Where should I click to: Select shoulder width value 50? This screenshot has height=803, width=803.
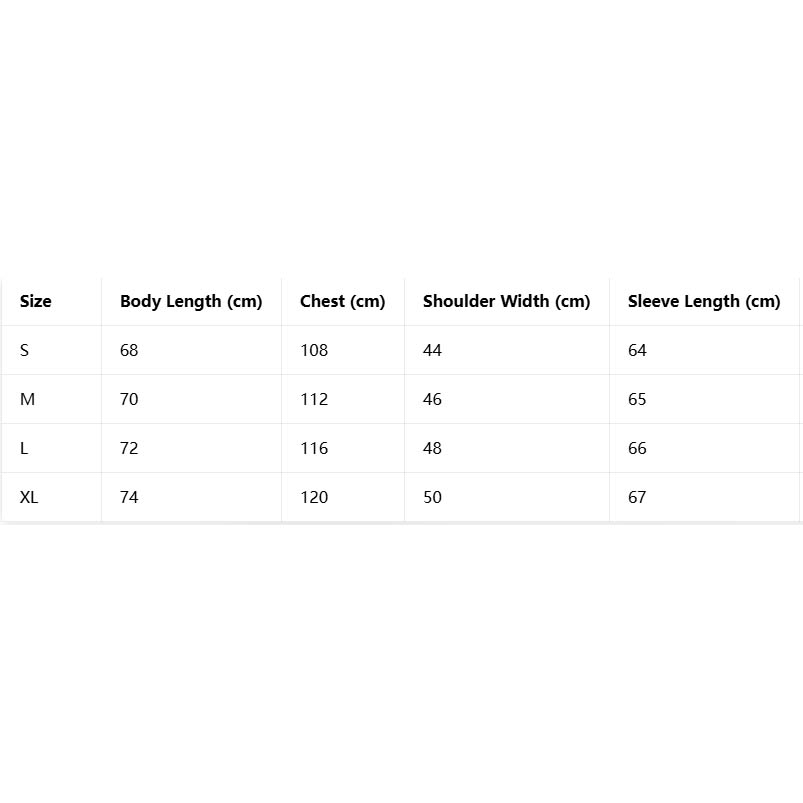(432, 497)
